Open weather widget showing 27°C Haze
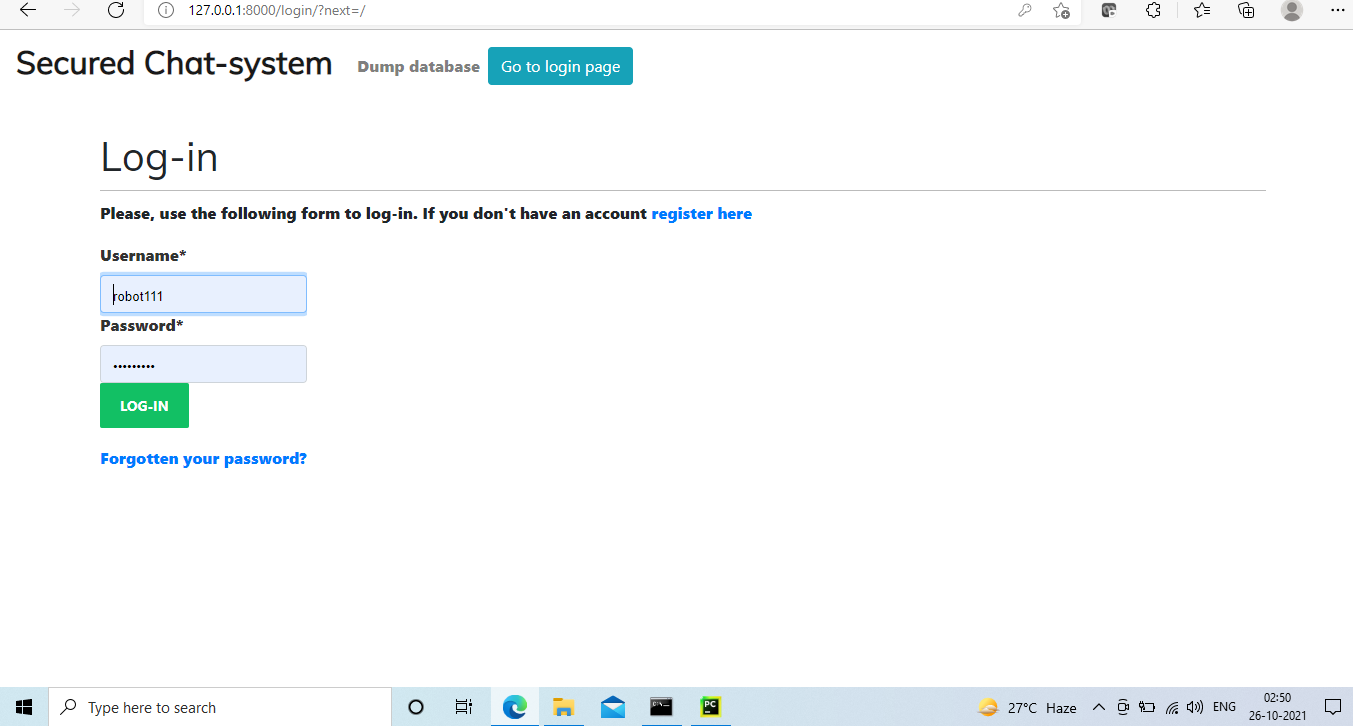The width and height of the screenshot is (1353, 726). pyautogui.click(x=1027, y=707)
